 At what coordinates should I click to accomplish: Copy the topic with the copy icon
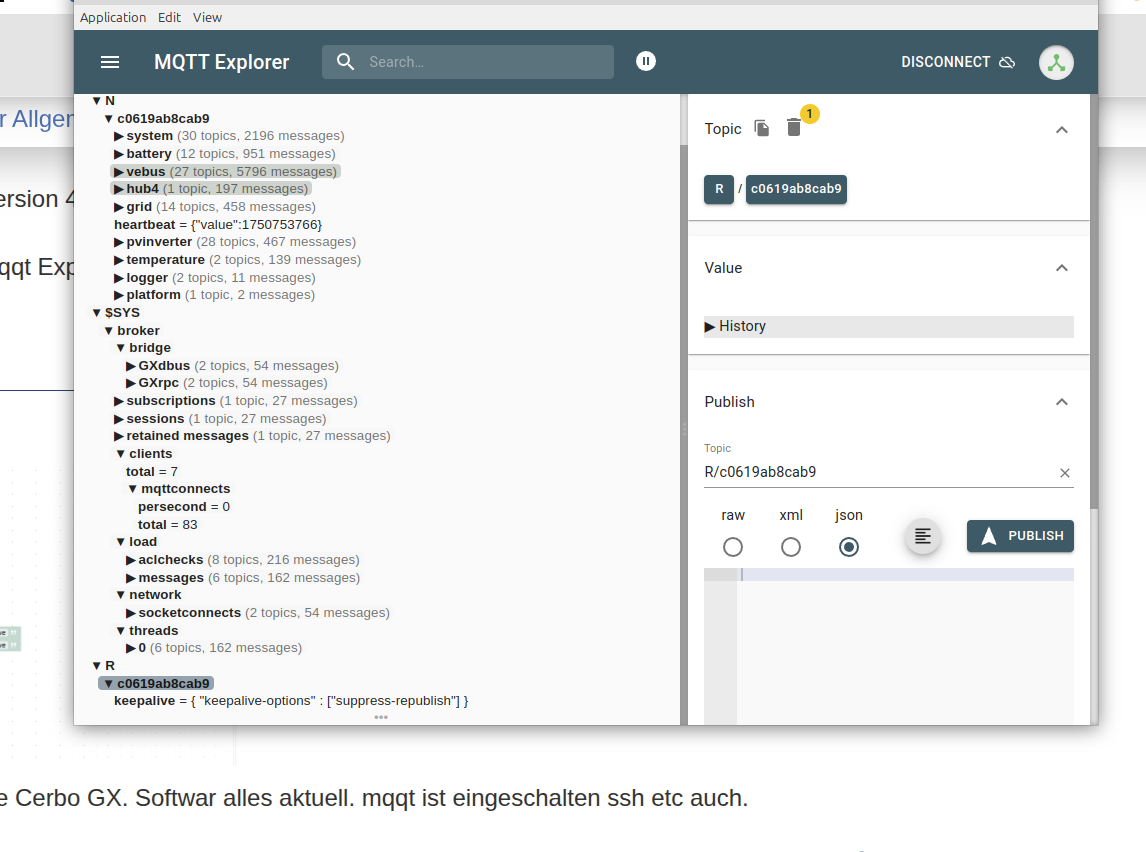coord(762,128)
